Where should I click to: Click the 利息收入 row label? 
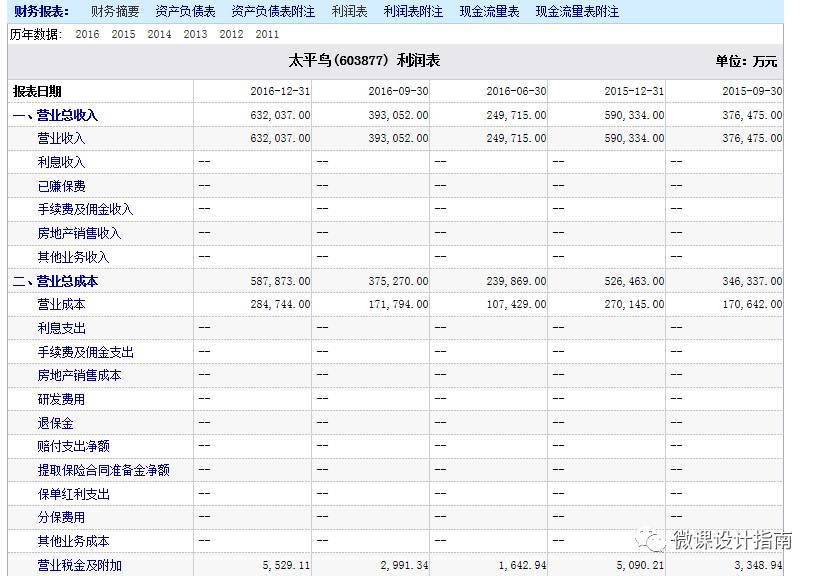click(x=61, y=162)
